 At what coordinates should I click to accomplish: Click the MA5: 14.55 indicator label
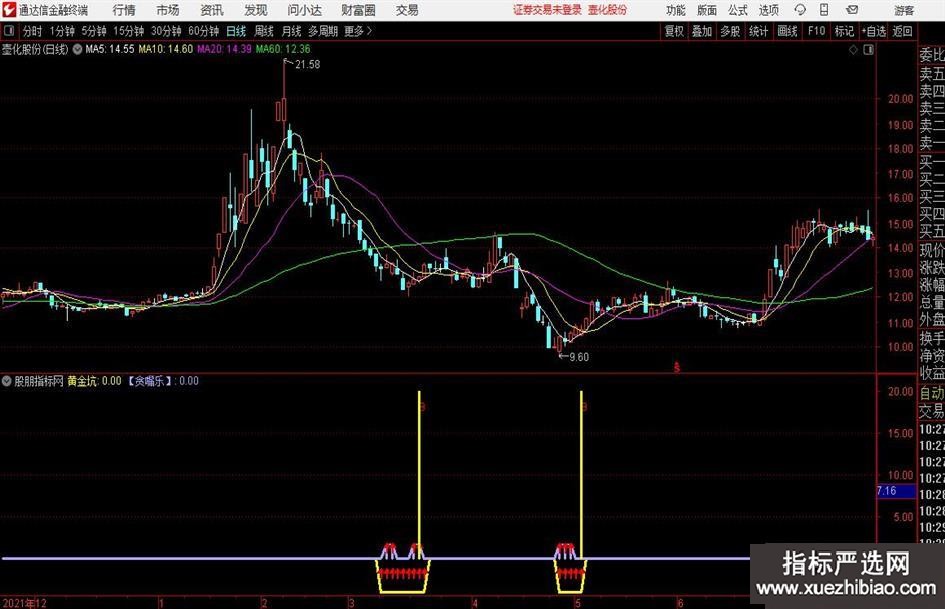110,49
